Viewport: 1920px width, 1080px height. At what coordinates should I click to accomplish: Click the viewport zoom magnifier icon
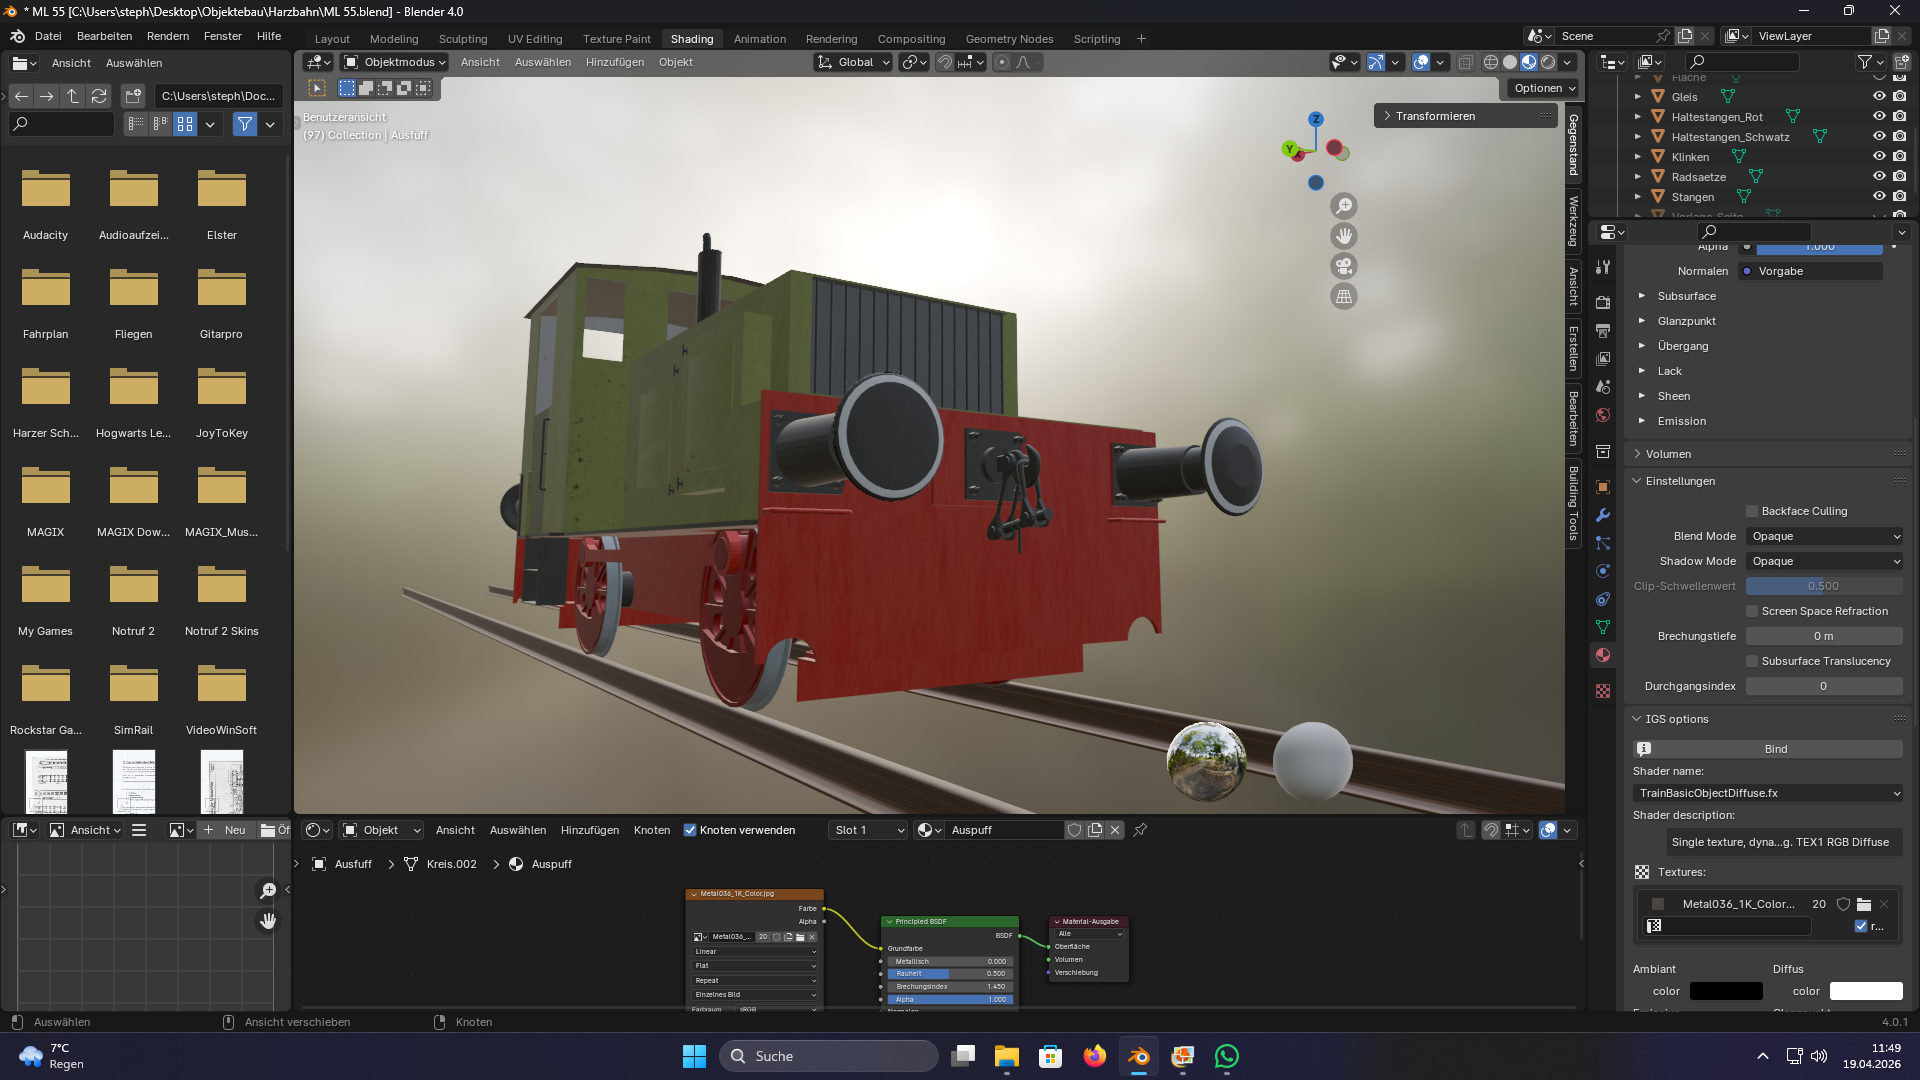[1344, 206]
